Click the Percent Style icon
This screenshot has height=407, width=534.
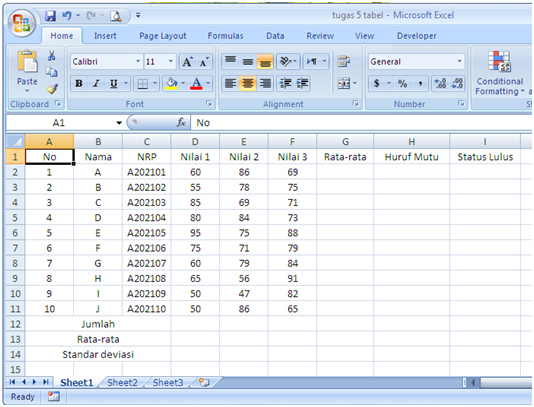(x=403, y=83)
